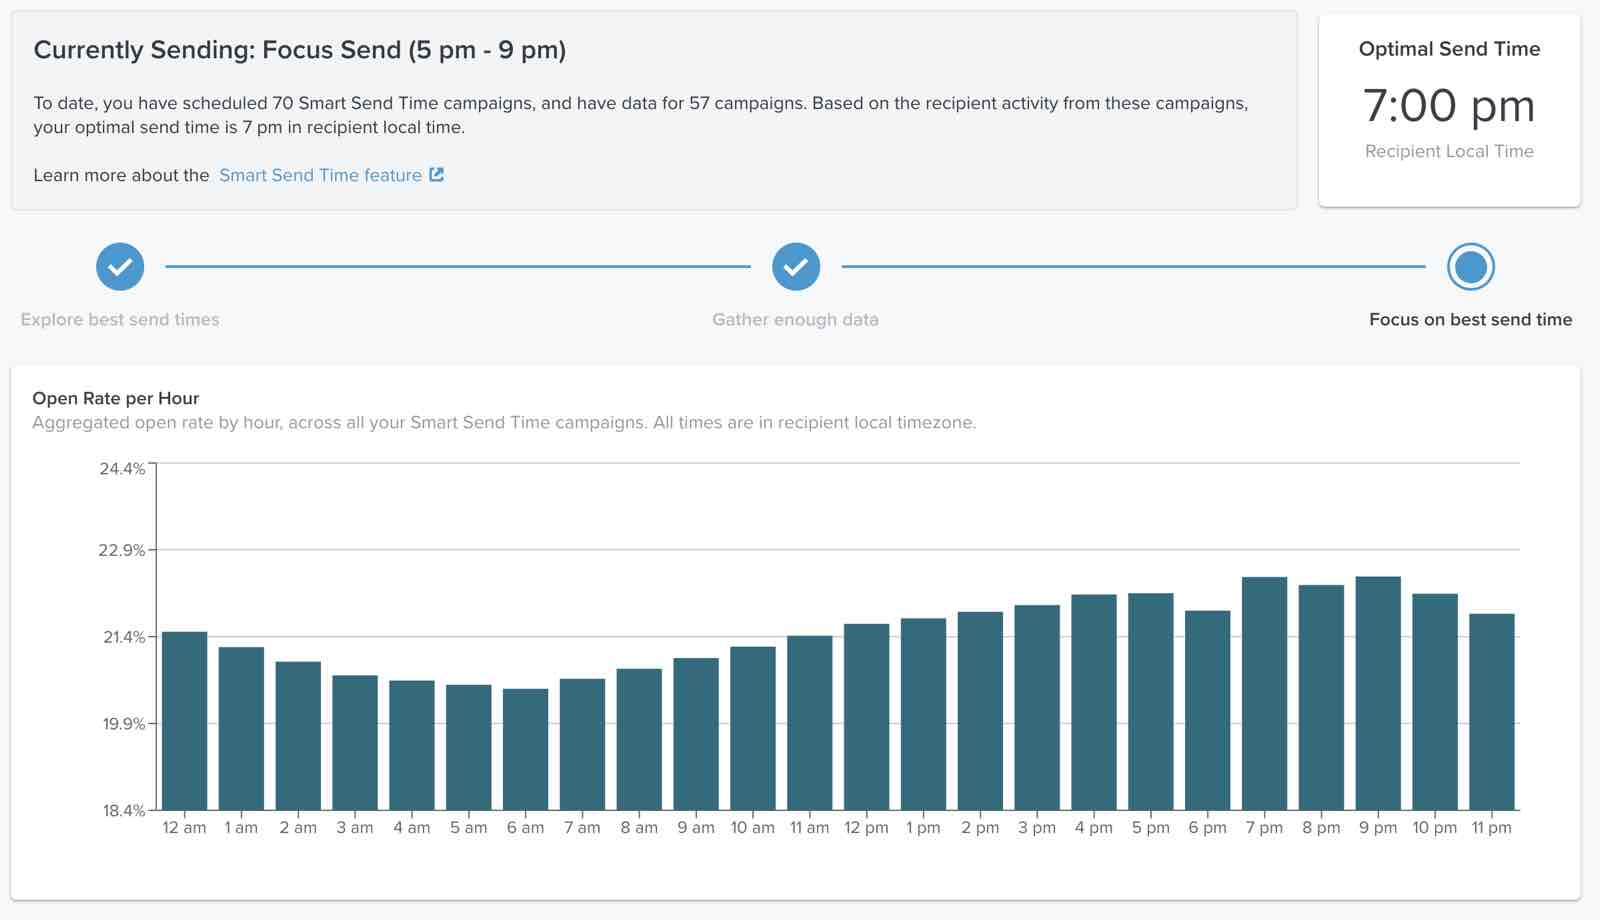Open the Smart Send Time feature link
Screen dimensions: 1600x920
click(320, 175)
